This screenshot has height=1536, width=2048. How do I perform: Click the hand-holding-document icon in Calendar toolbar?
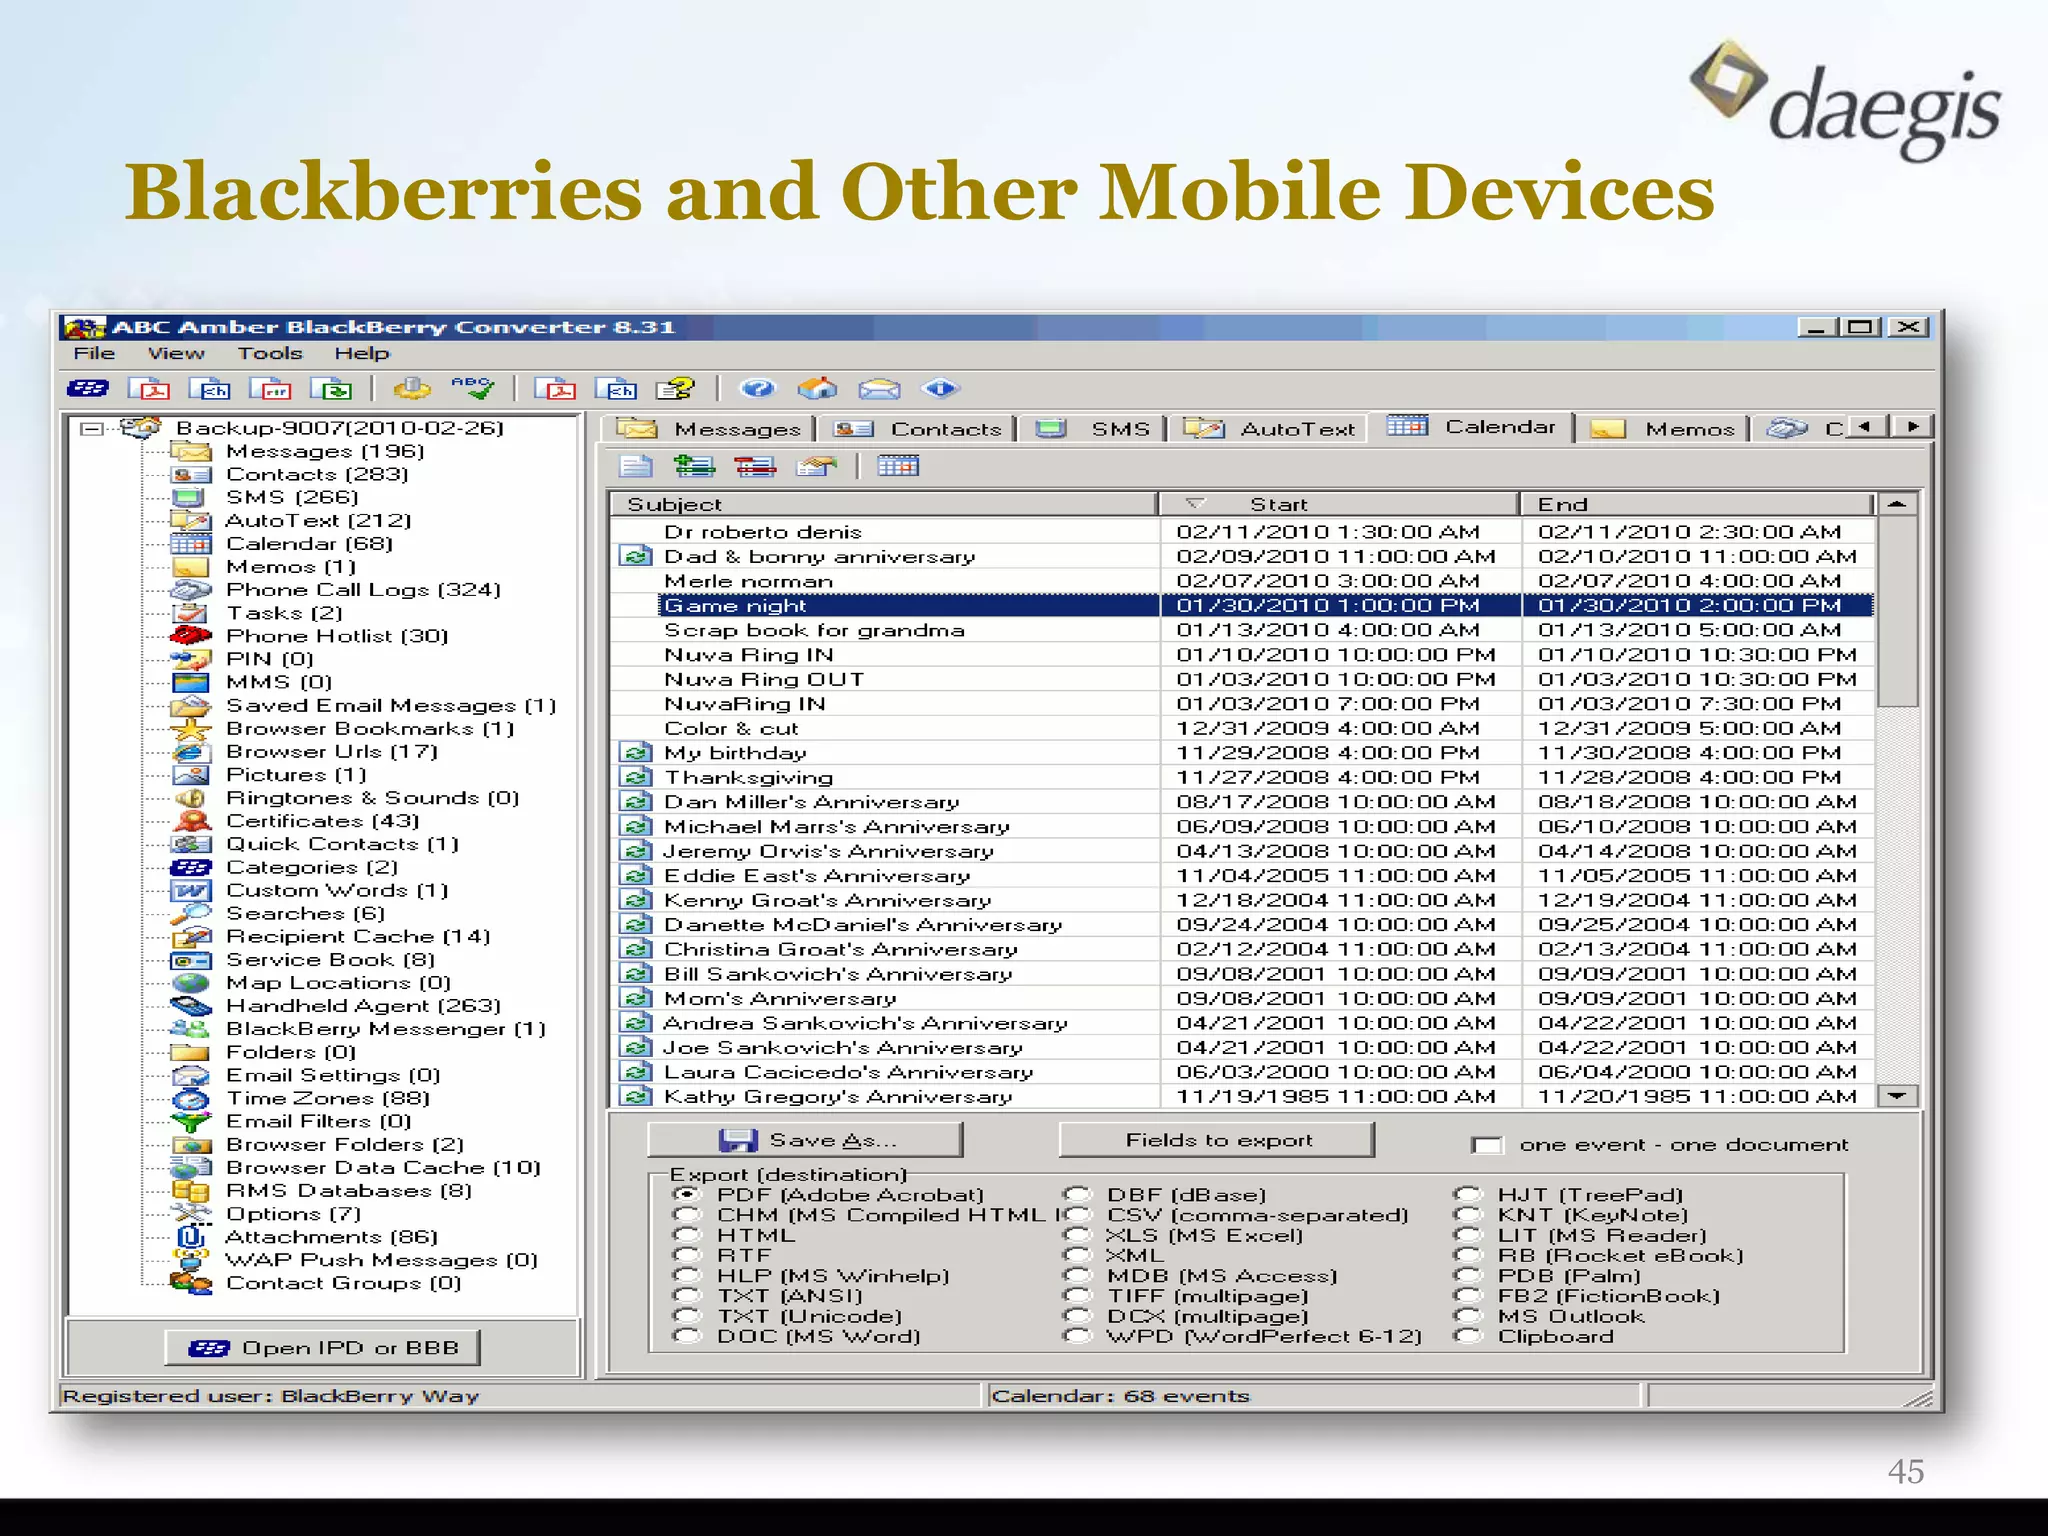[816, 465]
